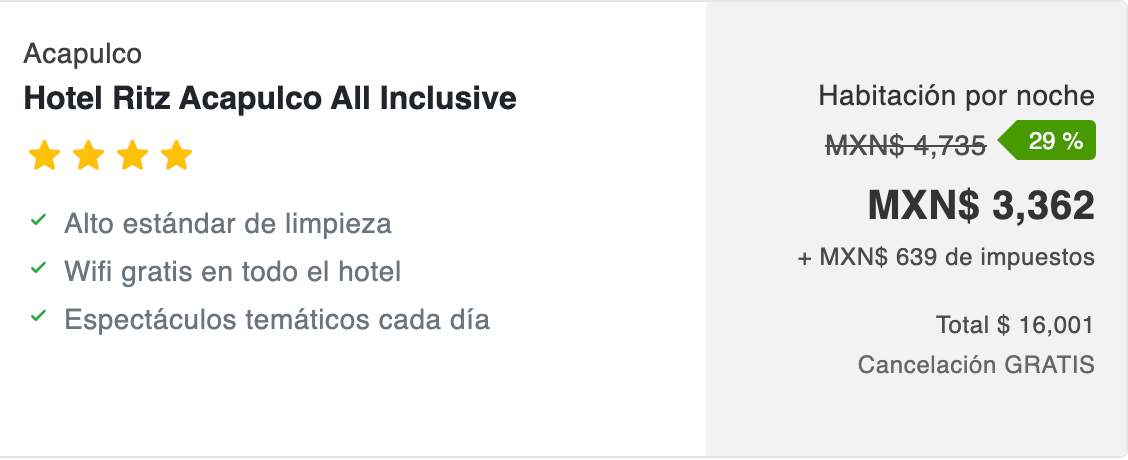Click Wifi gratis en todo el hotel text
The width and height of the screenshot is (1128, 460).
pos(232,271)
